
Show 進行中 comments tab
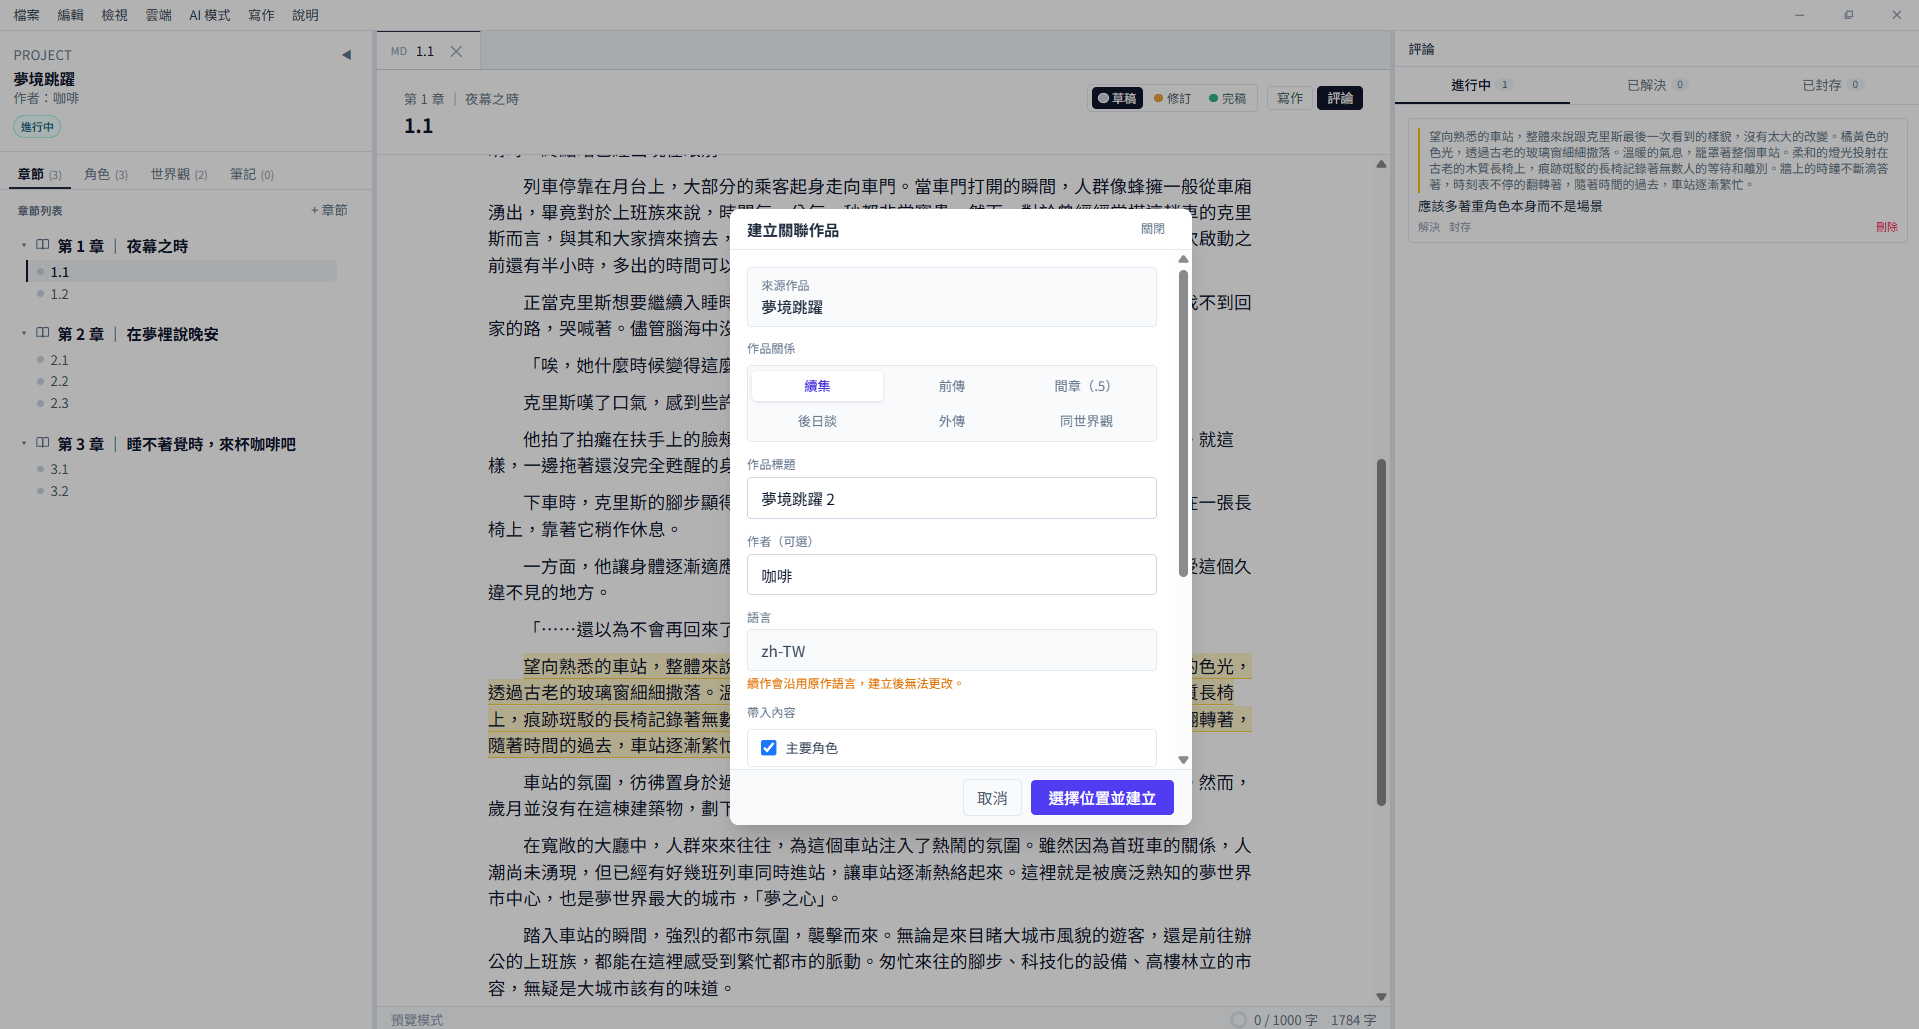1482,85
